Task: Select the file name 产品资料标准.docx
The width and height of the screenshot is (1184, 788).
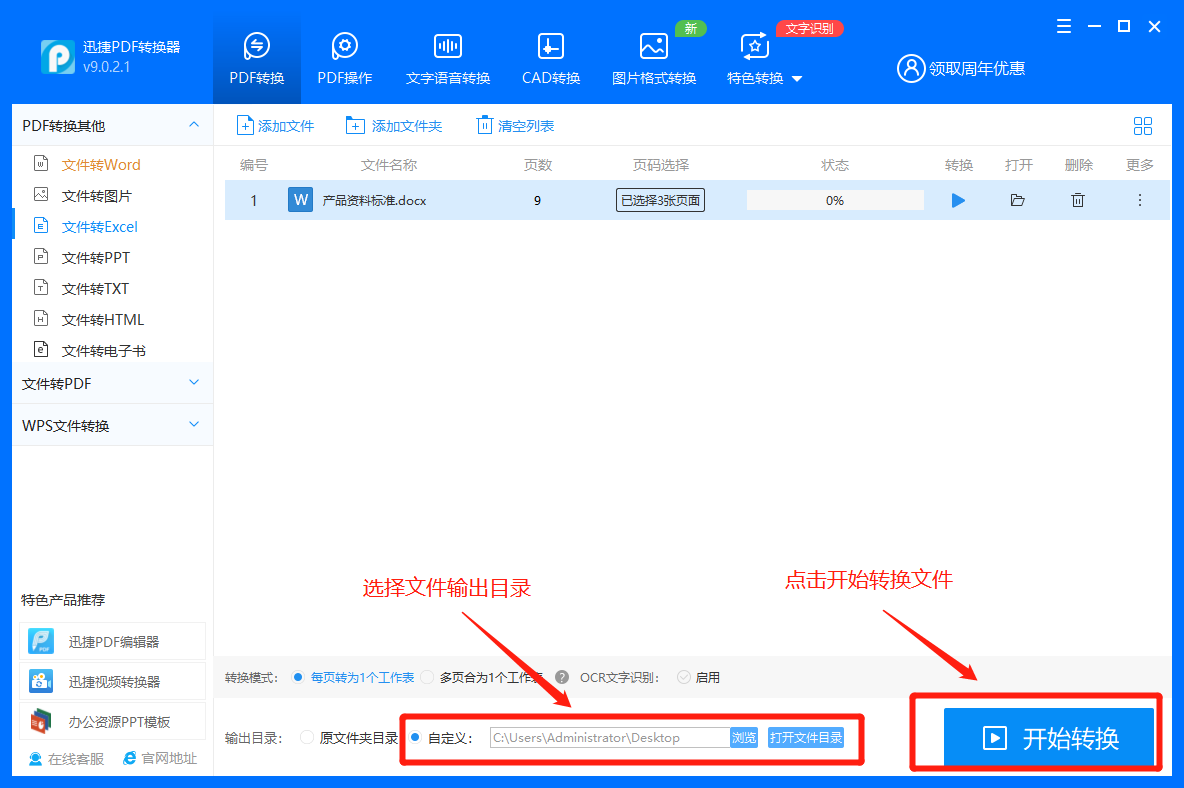Action: (375, 200)
